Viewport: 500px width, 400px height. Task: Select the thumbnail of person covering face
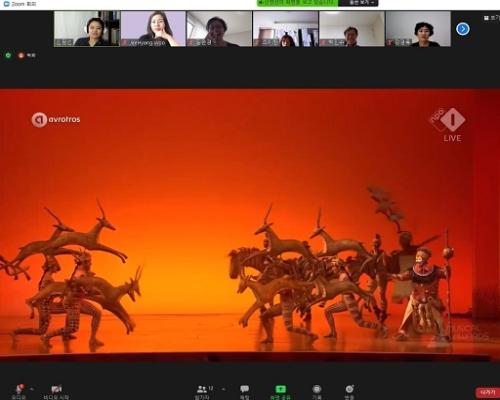(219, 29)
